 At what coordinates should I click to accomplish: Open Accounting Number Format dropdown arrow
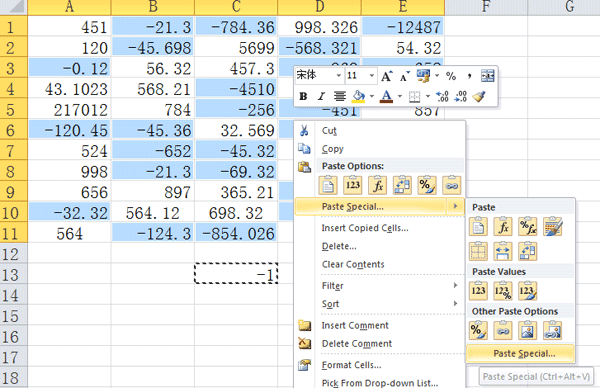click(437, 76)
